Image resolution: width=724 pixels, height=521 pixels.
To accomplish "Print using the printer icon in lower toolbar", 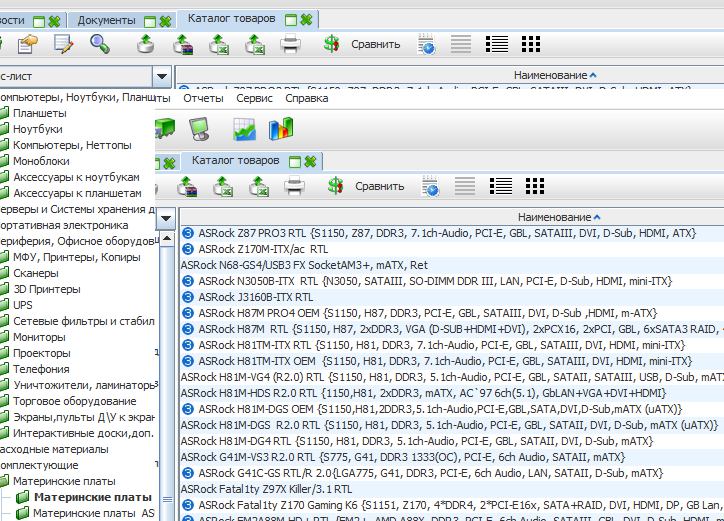I will tap(294, 187).
